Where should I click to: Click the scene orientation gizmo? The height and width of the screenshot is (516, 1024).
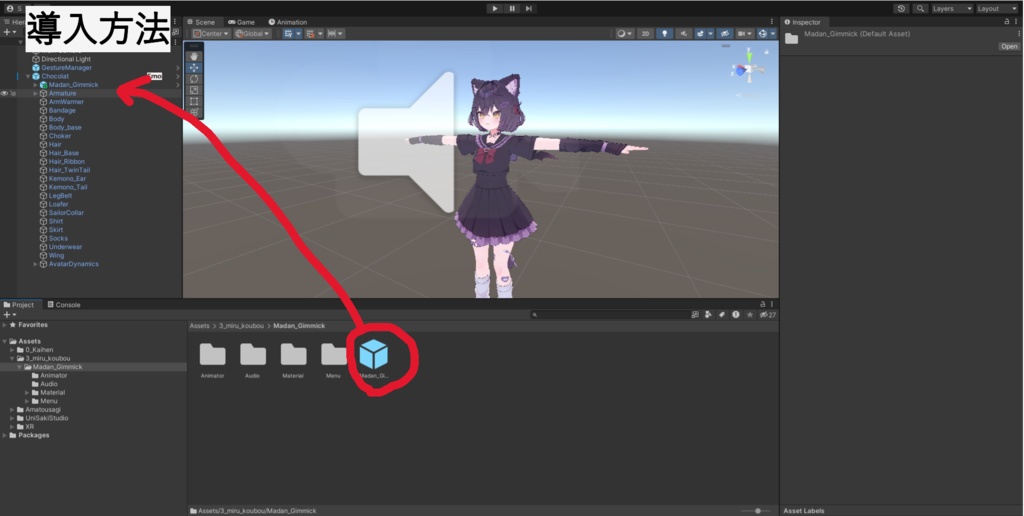749,69
